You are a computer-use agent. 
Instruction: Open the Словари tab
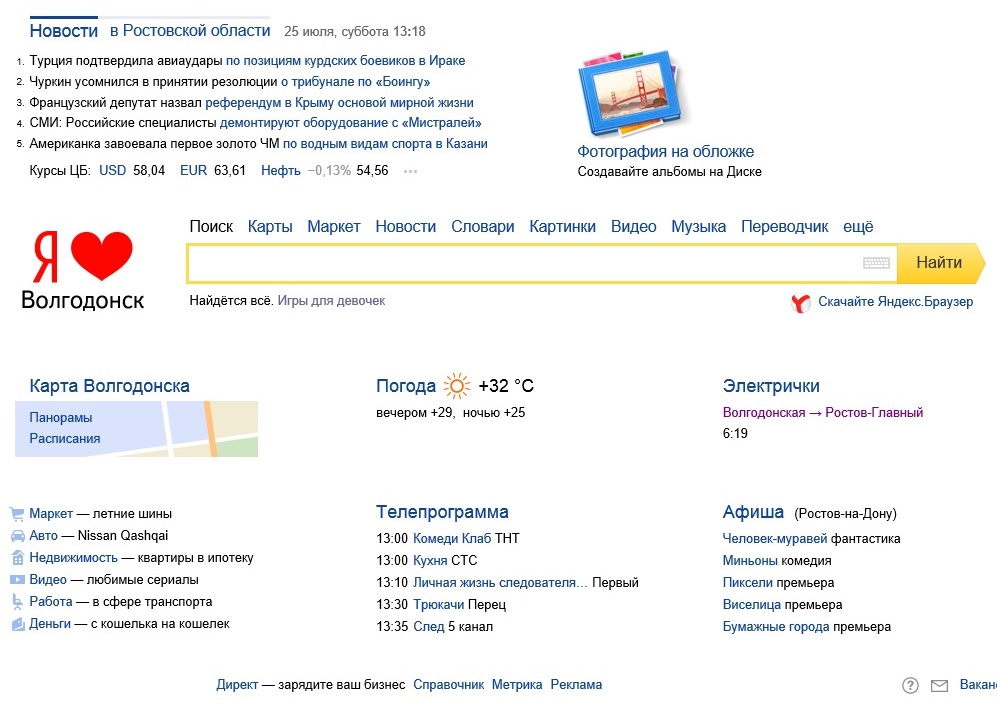pos(483,226)
